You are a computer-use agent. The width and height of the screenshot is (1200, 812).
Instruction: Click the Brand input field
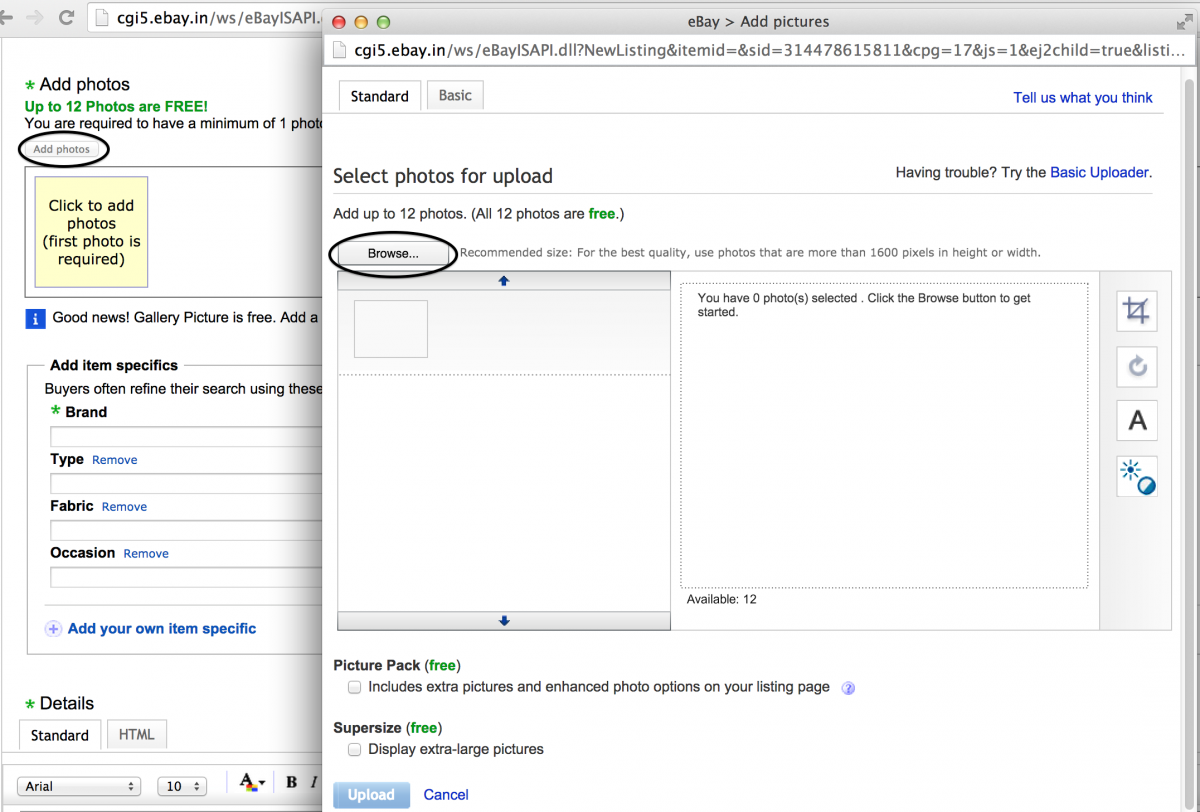pos(185,437)
